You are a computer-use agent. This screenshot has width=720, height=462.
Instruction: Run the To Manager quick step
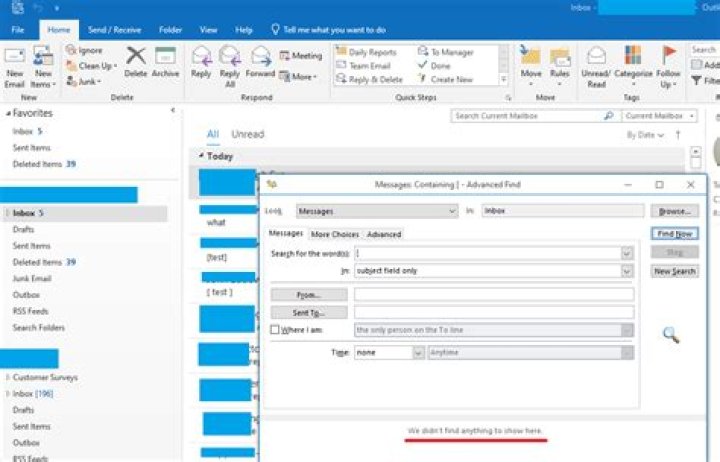coord(445,52)
